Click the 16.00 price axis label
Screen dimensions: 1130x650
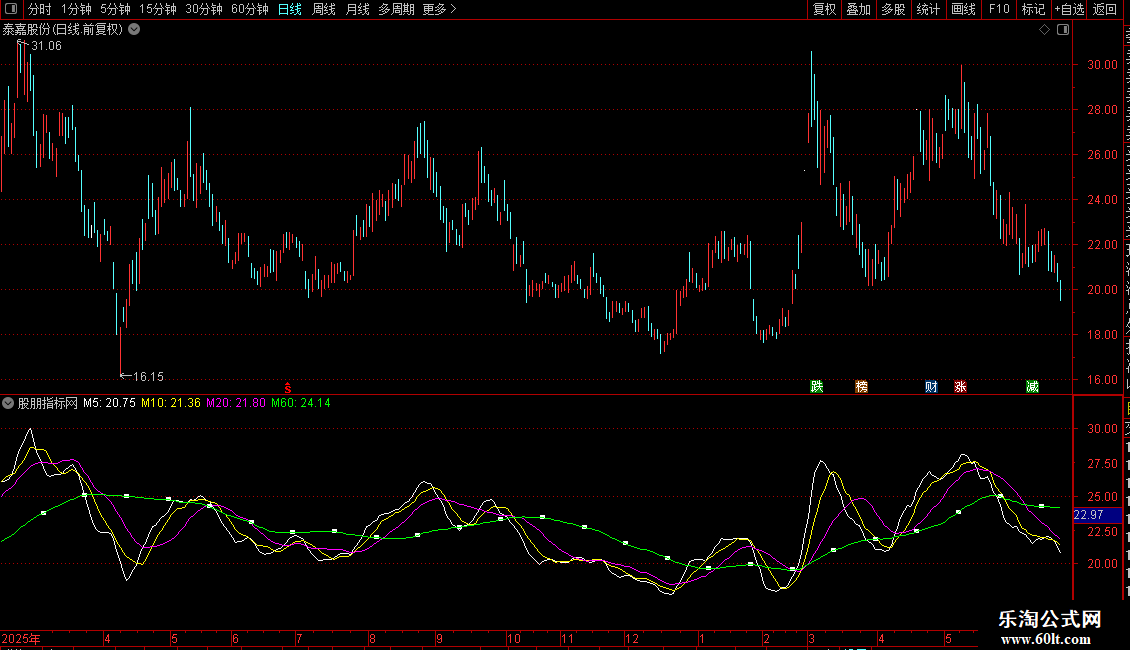click(x=1102, y=379)
